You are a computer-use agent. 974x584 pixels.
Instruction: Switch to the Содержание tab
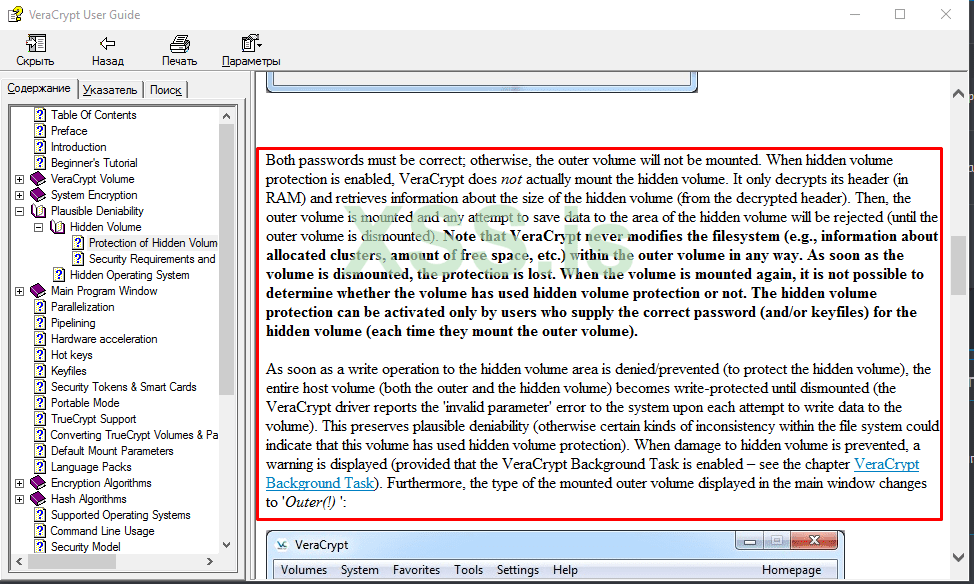click(39, 88)
